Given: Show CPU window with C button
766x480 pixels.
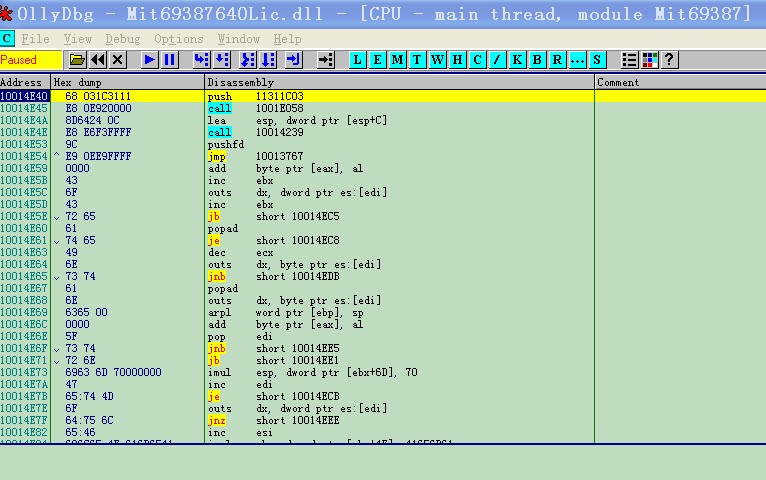Looking at the screenshot, I should [477, 60].
